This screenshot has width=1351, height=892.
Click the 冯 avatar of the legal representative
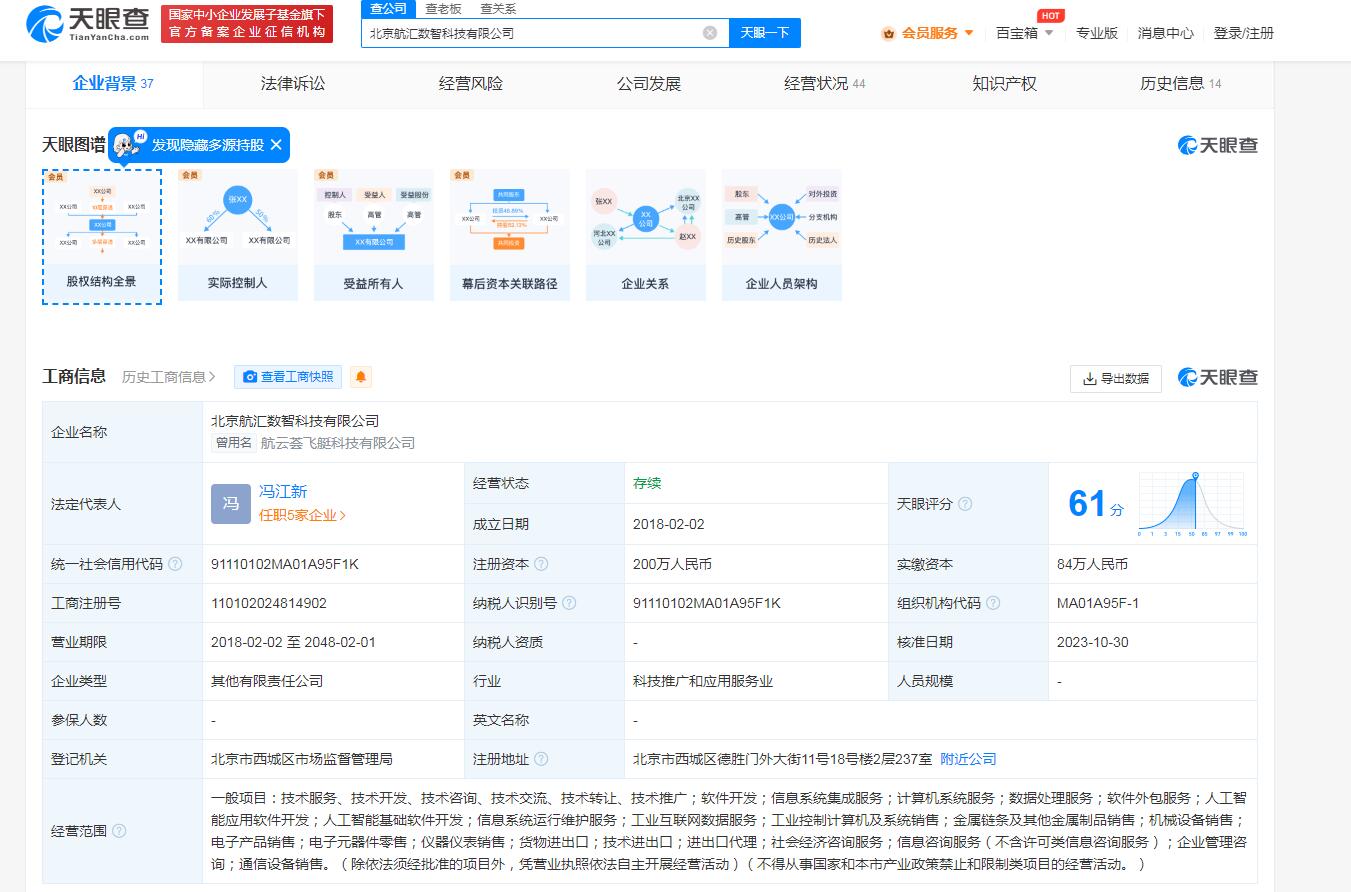pyautogui.click(x=231, y=503)
